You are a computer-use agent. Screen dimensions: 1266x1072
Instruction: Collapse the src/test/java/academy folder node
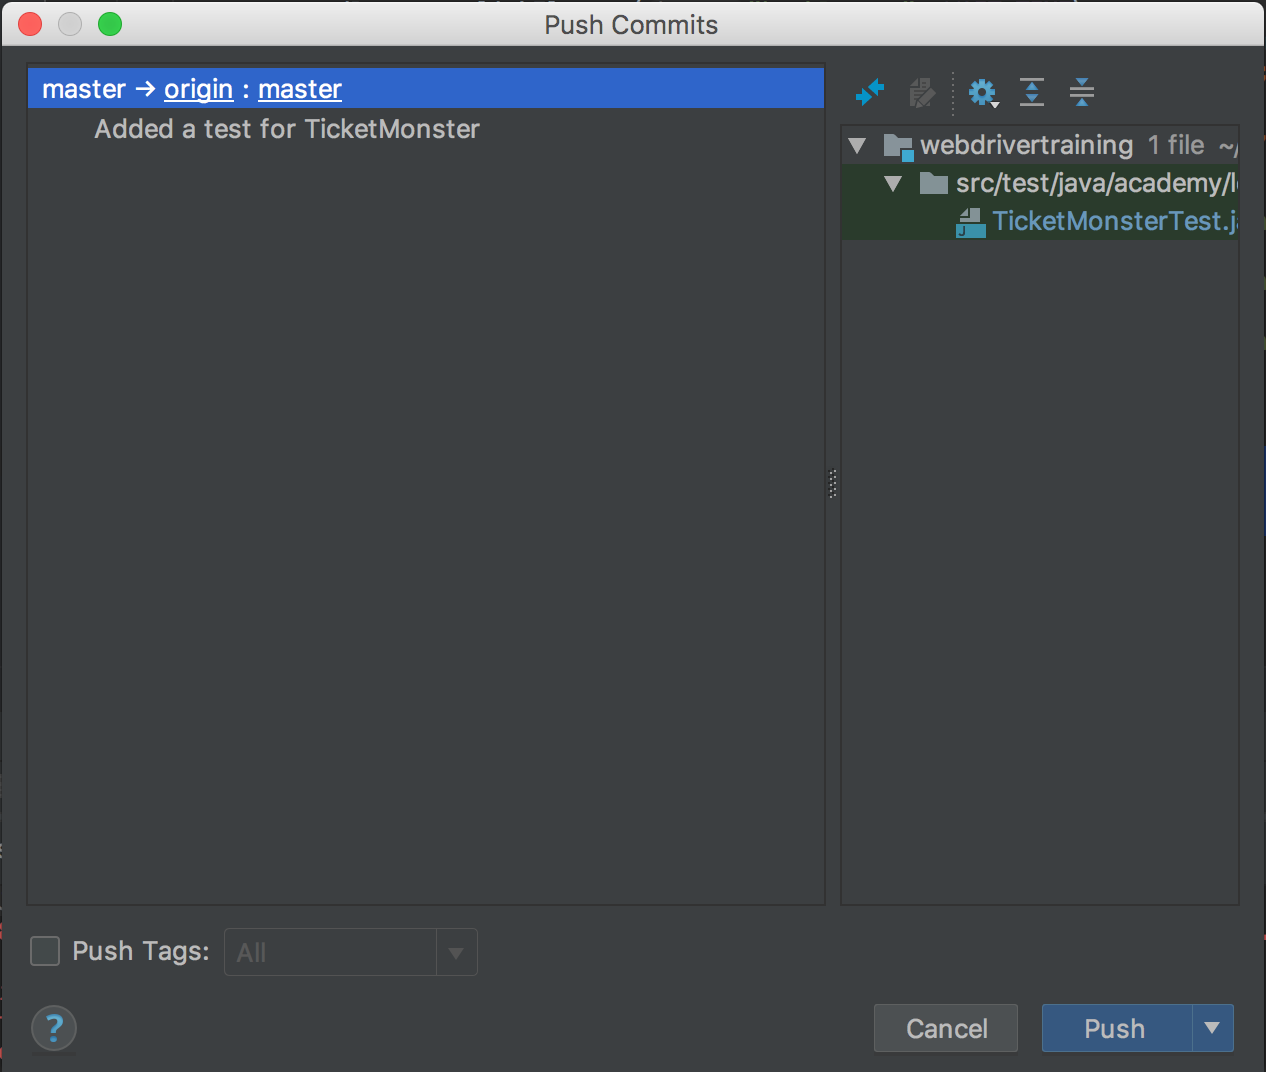(893, 184)
